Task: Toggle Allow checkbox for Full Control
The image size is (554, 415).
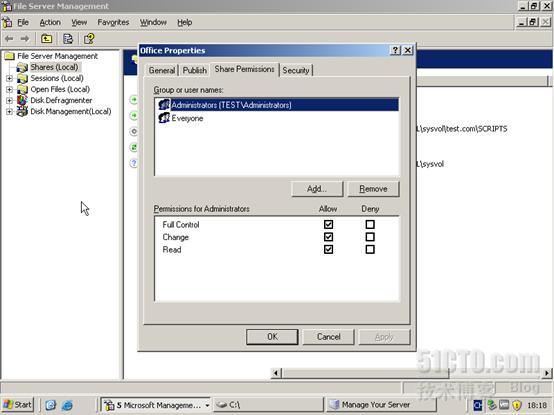Action: 328,224
